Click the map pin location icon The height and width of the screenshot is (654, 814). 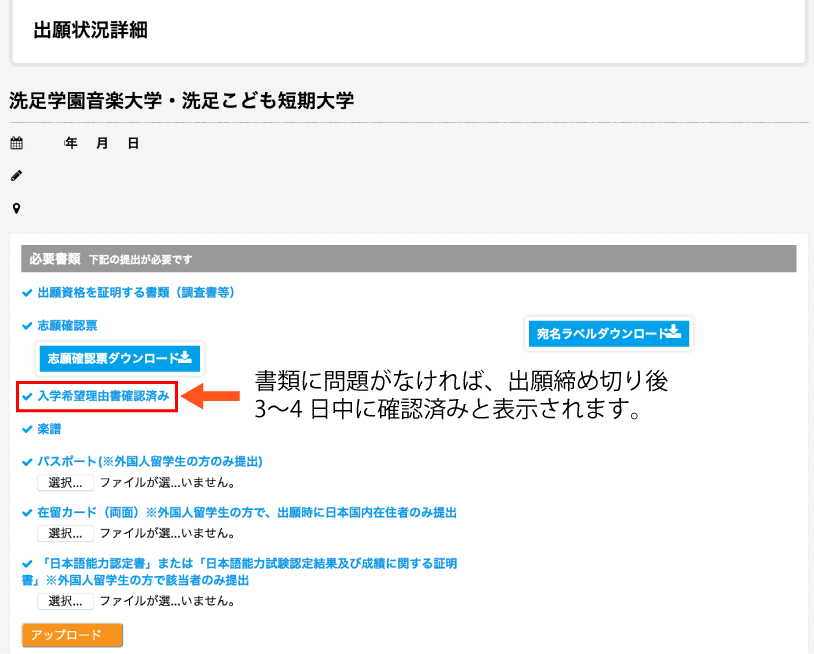(x=17, y=209)
